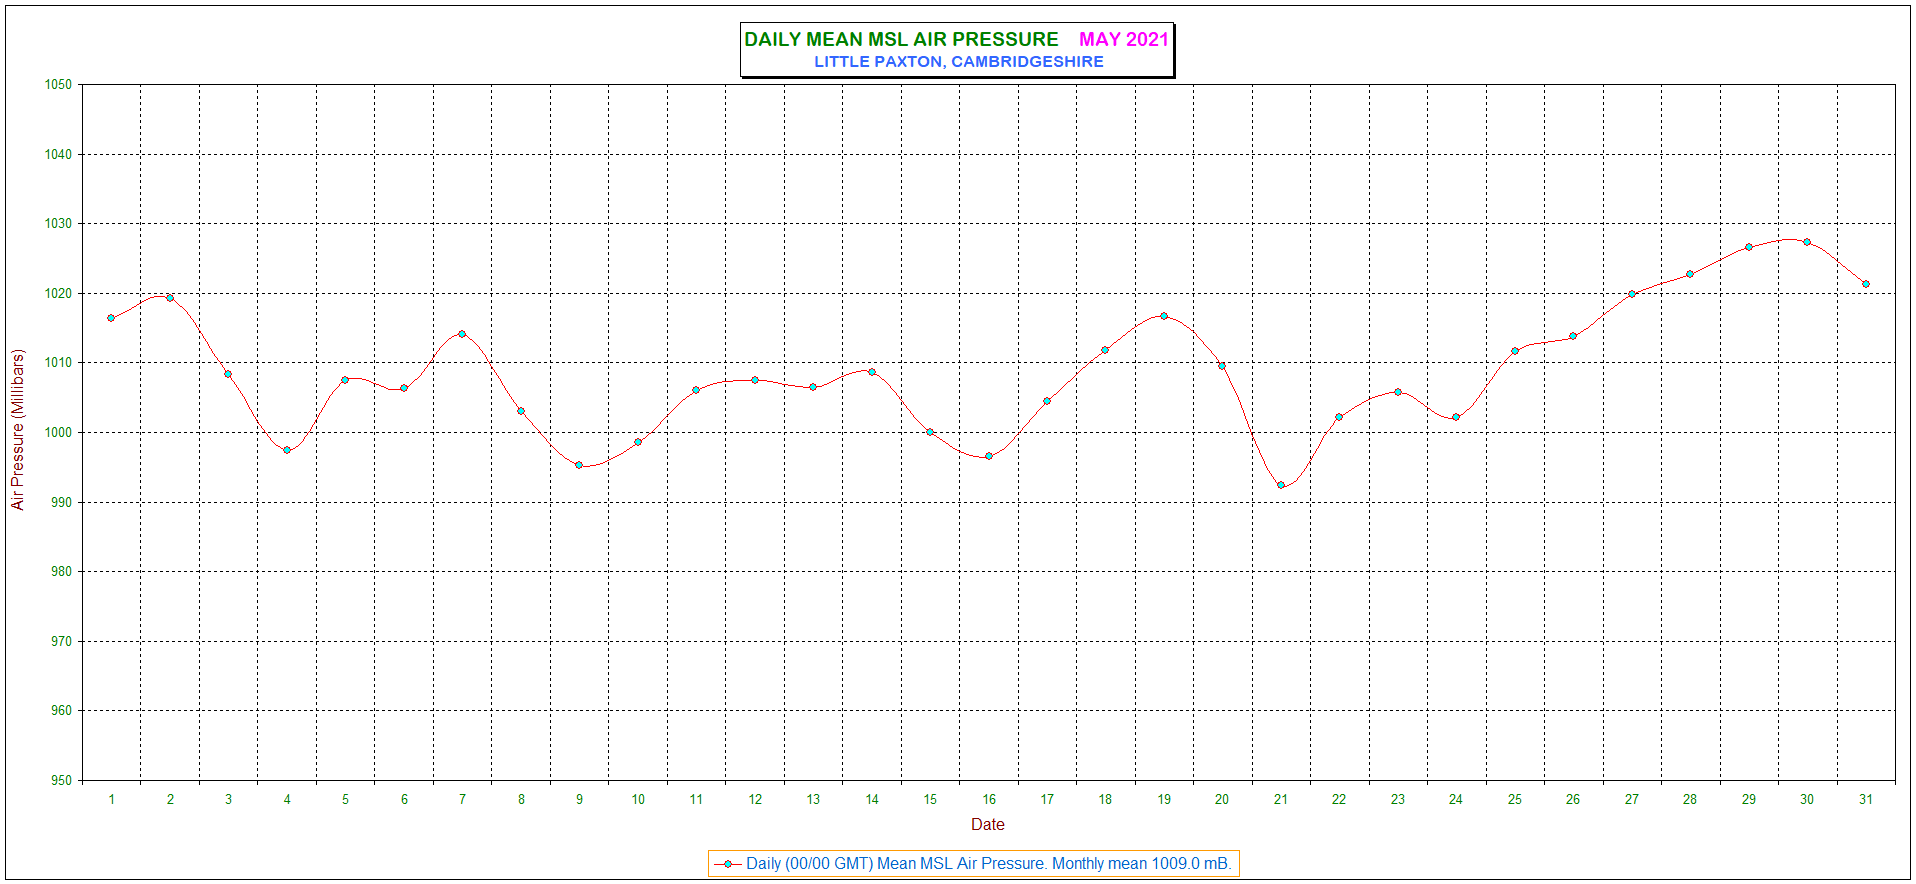Select the data point for date 29

(x=1749, y=247)
